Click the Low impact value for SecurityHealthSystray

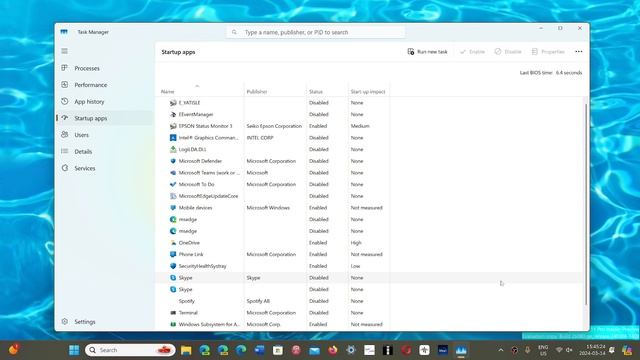point(356,266)
